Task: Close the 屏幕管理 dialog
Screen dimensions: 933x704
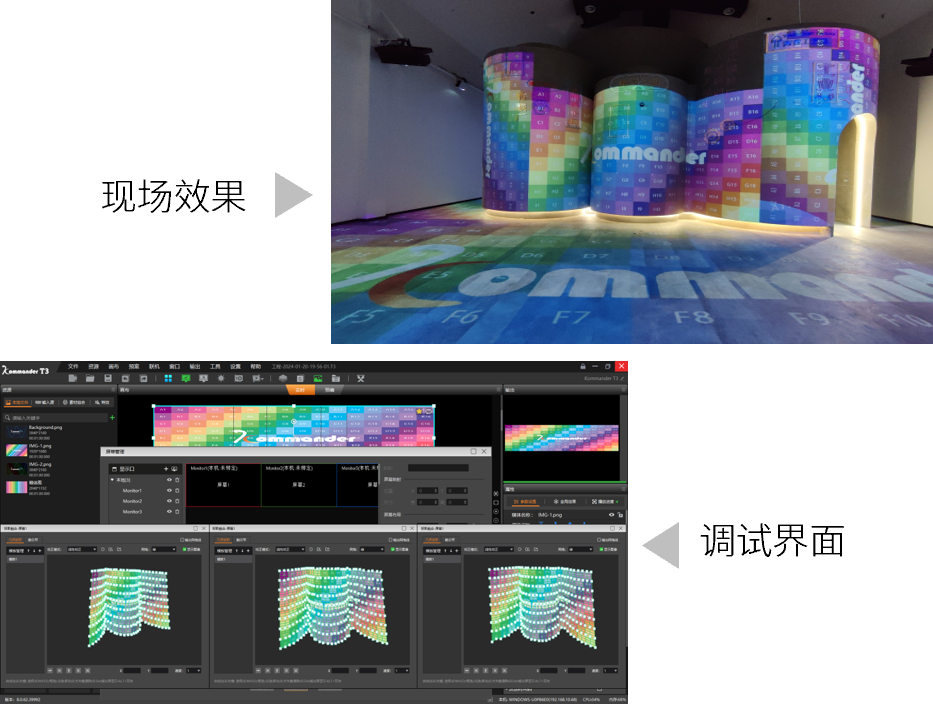Action: [x=485, y=452]
